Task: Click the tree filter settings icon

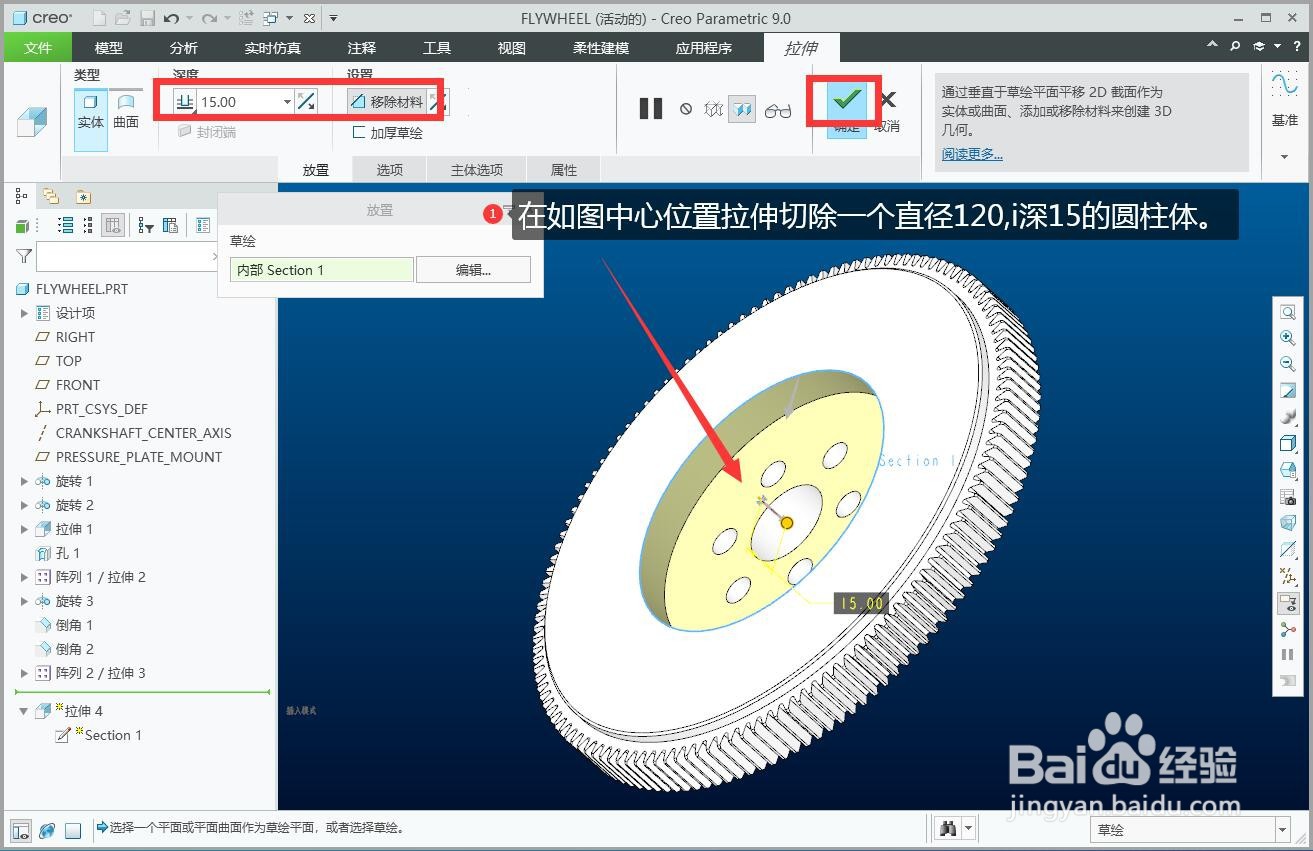Action: pos(146,225)
